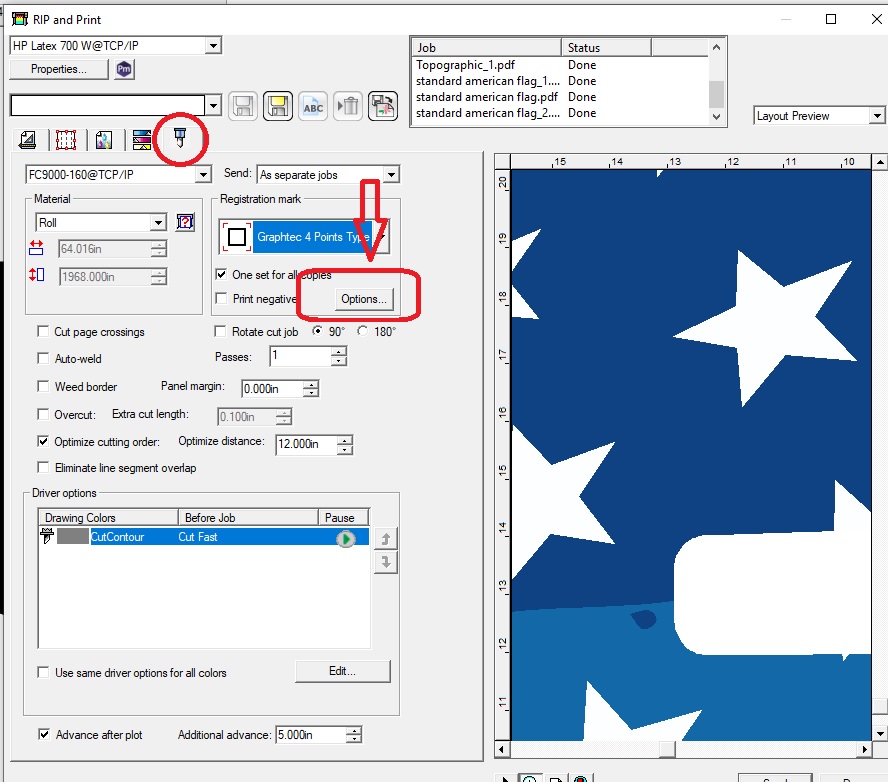Click the Optimize distance spinner arrows
888x782 pixels.
(345, 445)
